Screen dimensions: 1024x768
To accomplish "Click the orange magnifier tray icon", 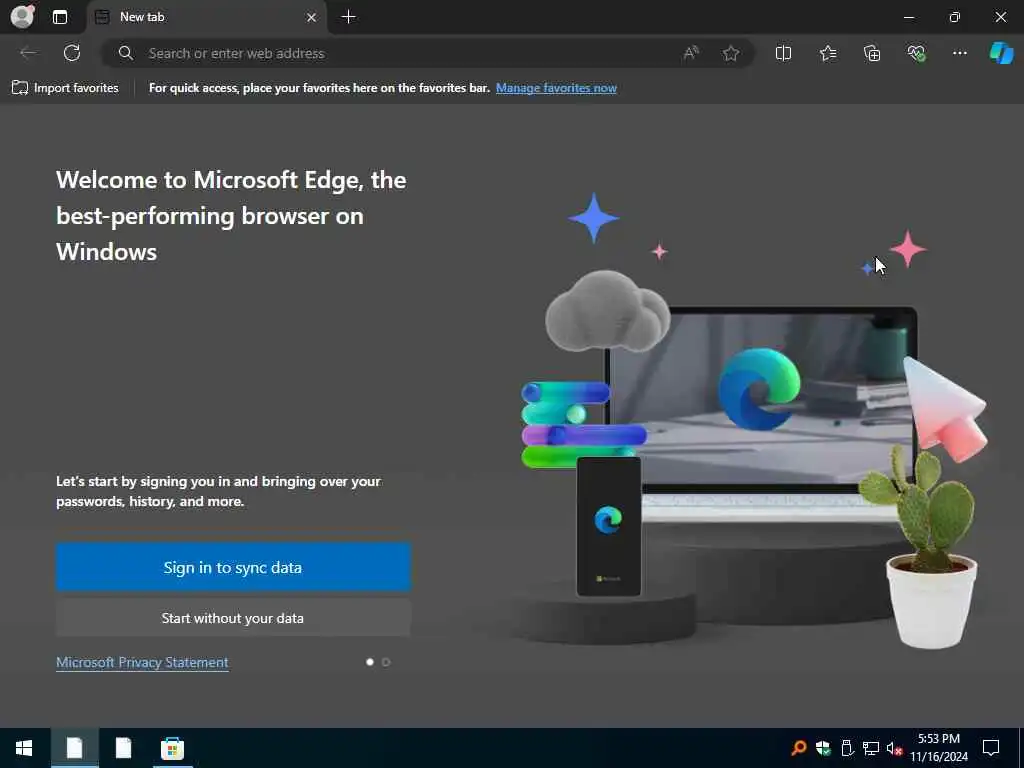I will click(x=798, y=748).
